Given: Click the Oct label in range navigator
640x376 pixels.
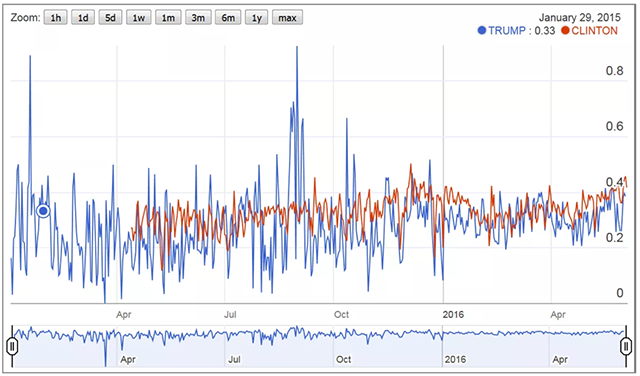Looking at the screenshot, I should point(343,359).
